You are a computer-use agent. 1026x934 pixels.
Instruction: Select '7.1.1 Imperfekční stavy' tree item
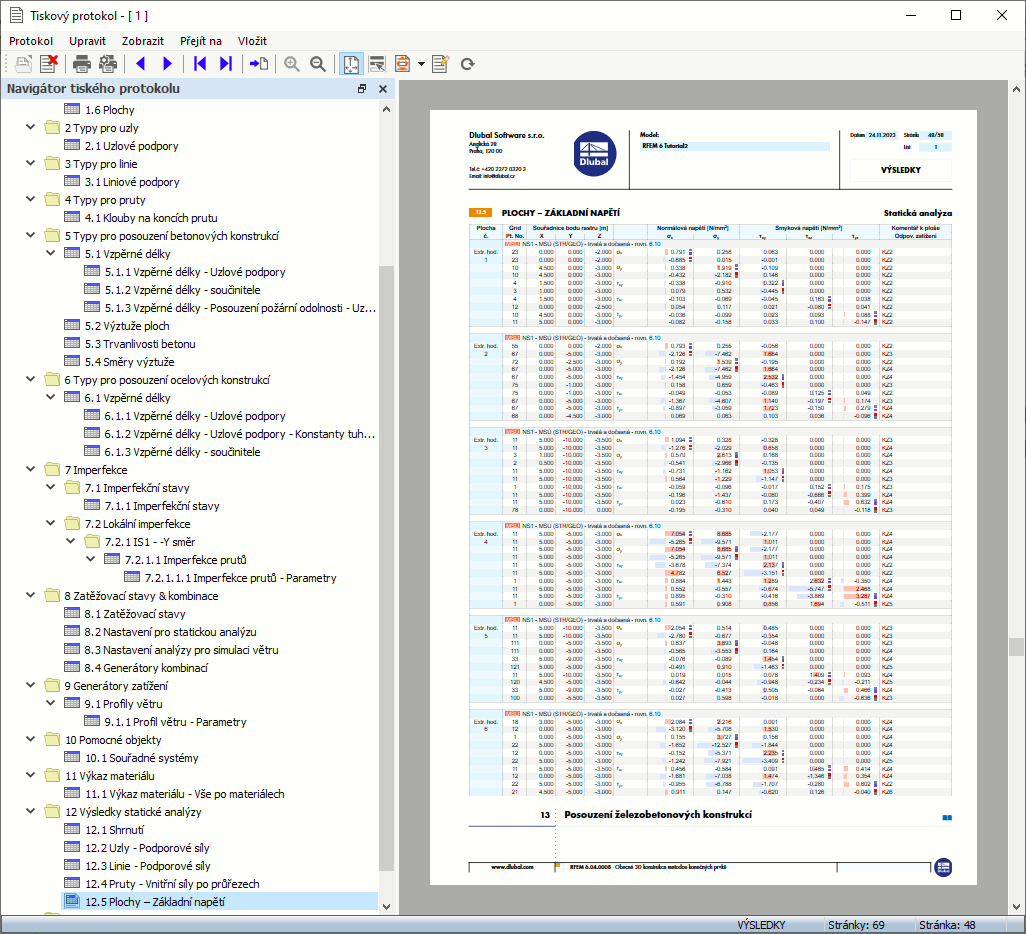coord(162,506)
